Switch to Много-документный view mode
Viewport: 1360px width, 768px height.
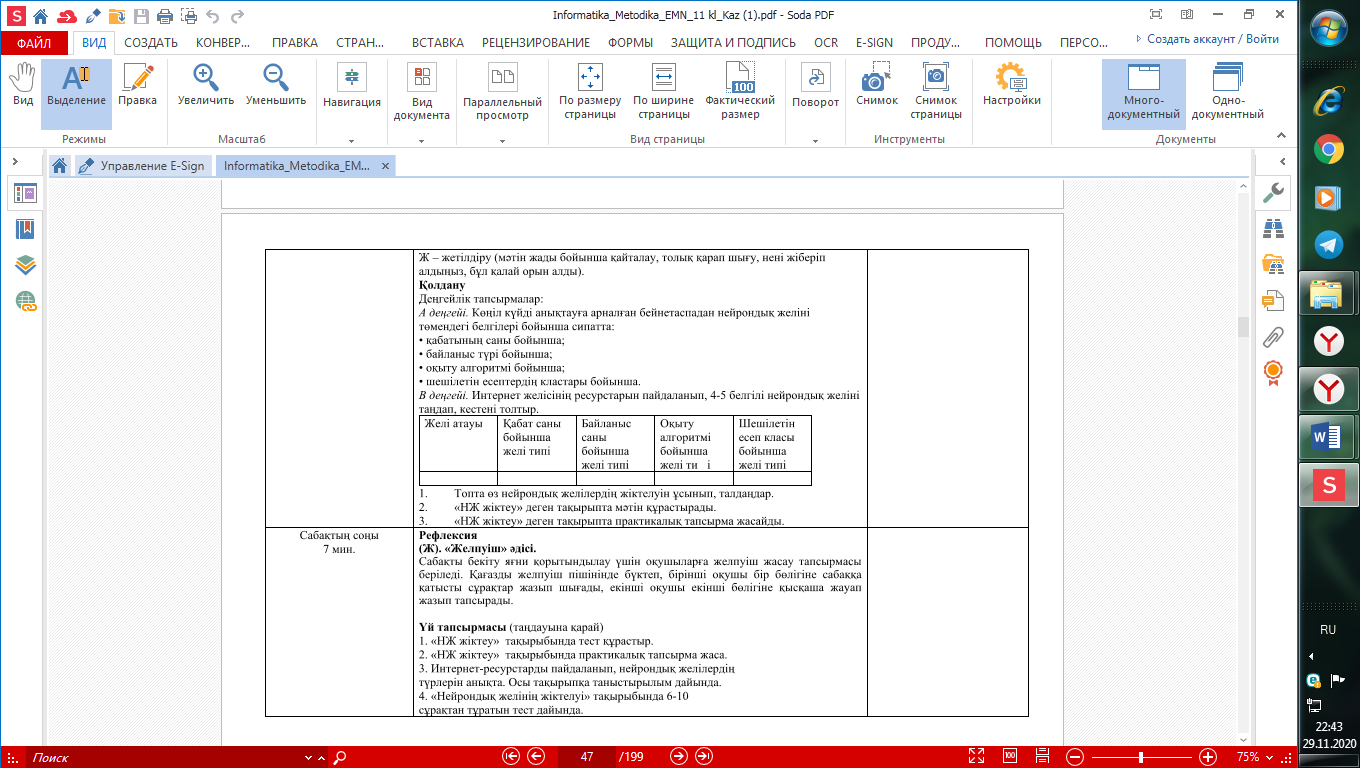(1143, 92)
